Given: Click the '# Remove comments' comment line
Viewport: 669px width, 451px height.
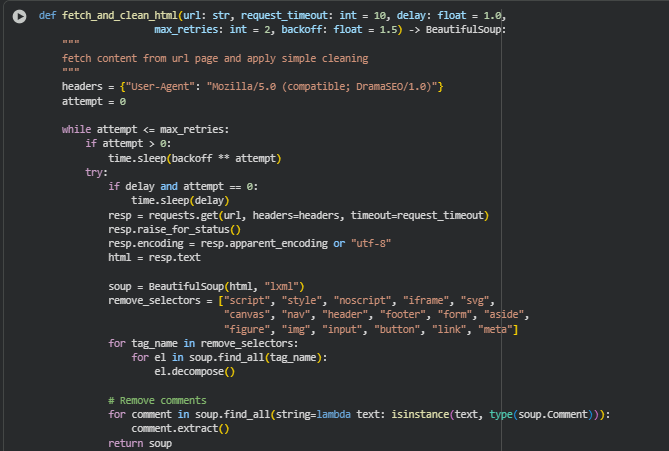Looking at the screenshot, I should 157,400.
